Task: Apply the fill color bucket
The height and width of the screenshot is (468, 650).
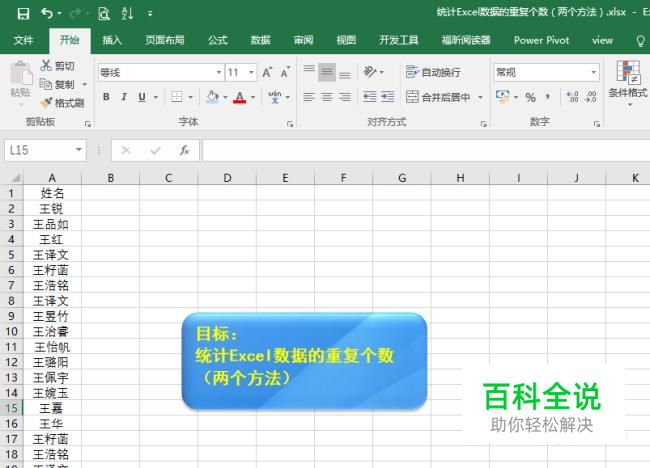Action: pyautogui.click(x=212, y=97)
